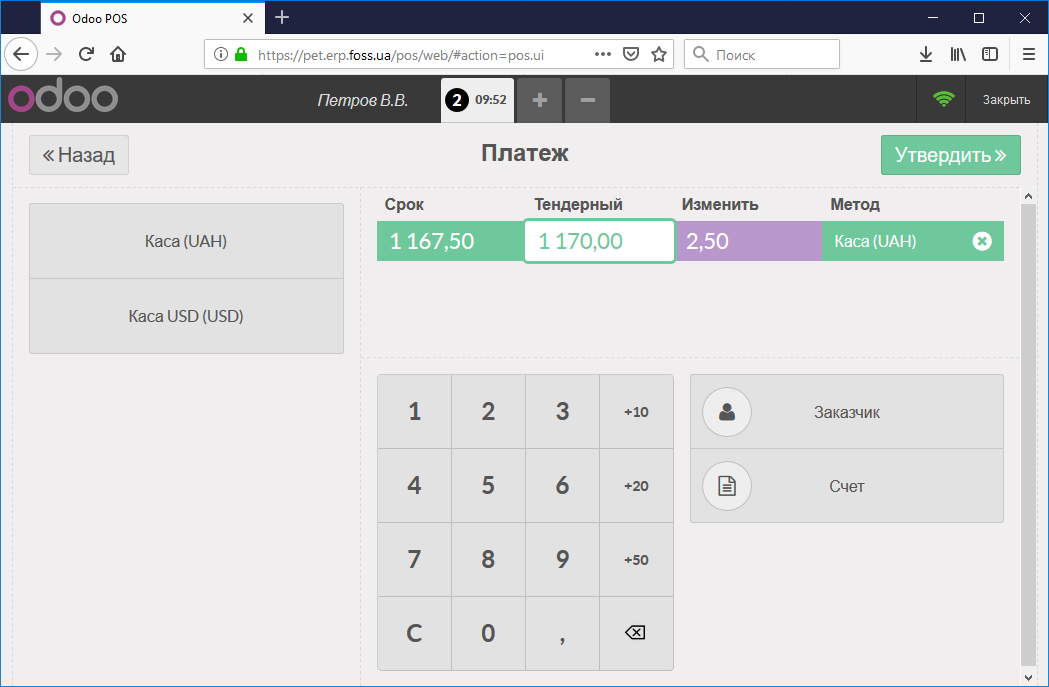
Task: Add +20 to tendered amount
Action: click(x=636, y=486)
